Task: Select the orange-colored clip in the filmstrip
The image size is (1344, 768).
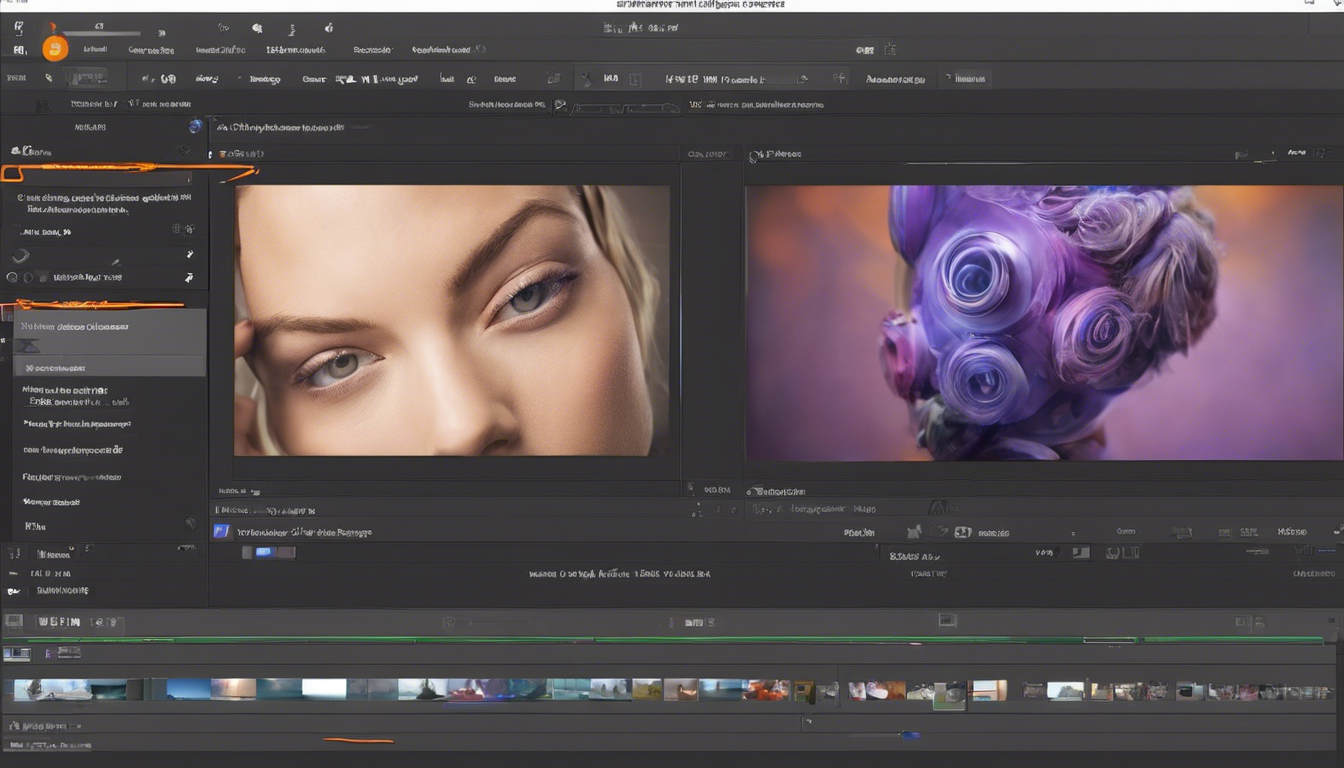Action: click(767, 690)
